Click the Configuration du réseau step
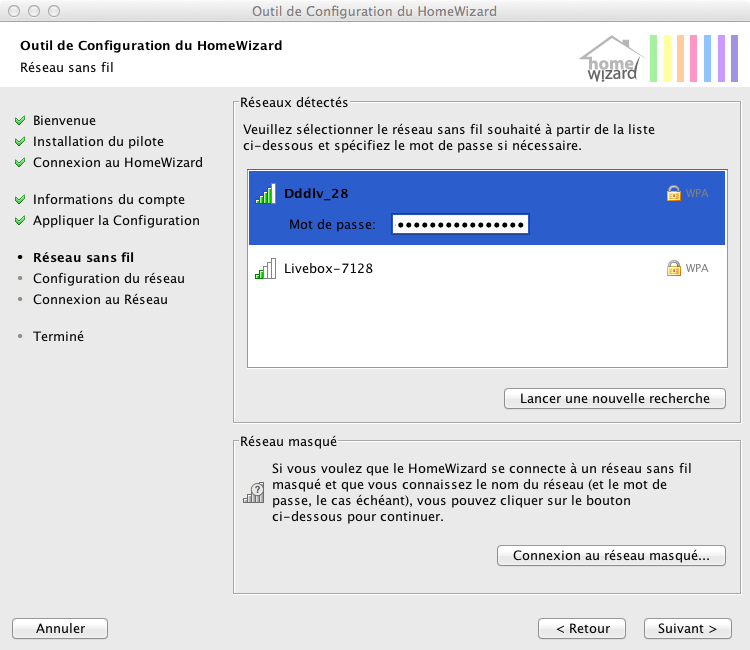750x650 pixels. click(109, 279)
